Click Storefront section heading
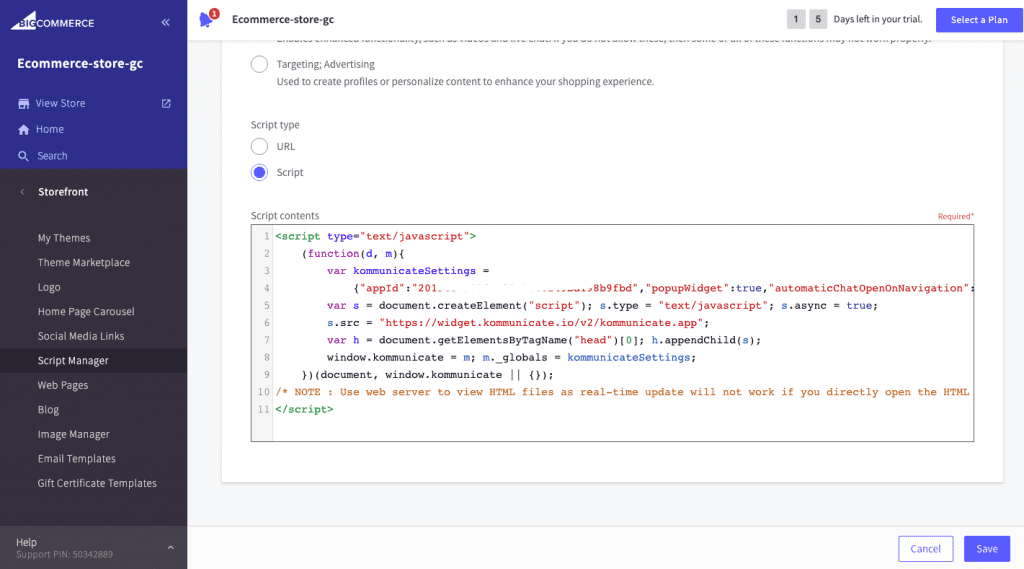The height and width of the screenshot is (569, 1024). (63, 191)
